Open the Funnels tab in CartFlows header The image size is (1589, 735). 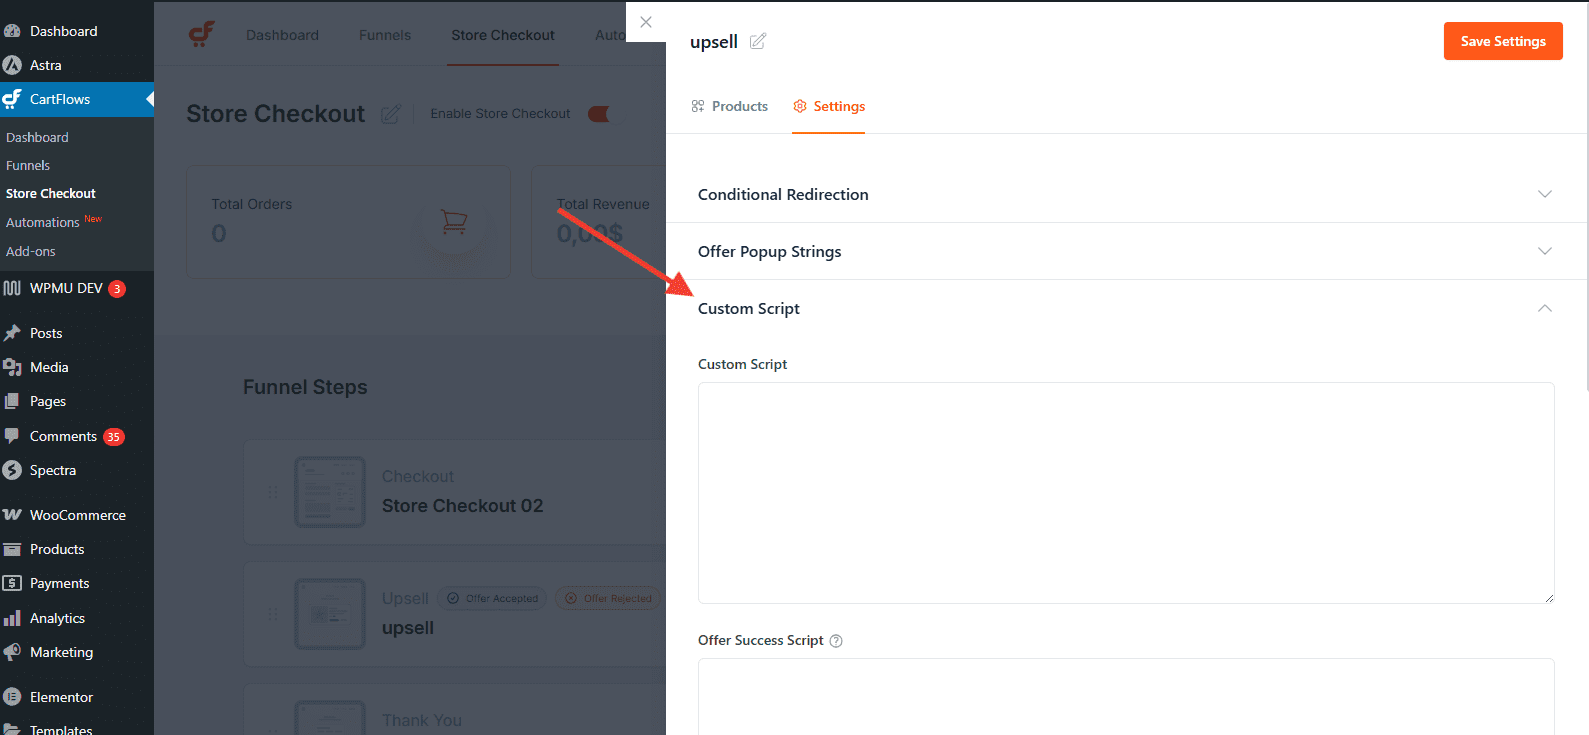click(x=385, y=35)
